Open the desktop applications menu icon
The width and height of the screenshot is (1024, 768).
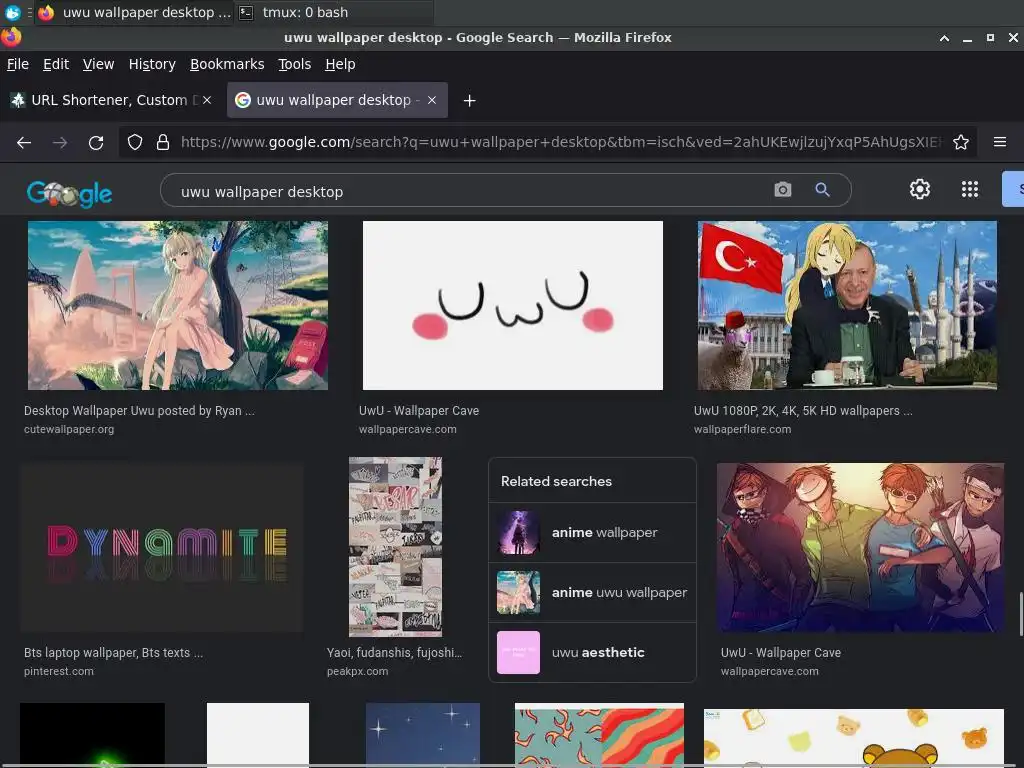click(x=12, y=12)
